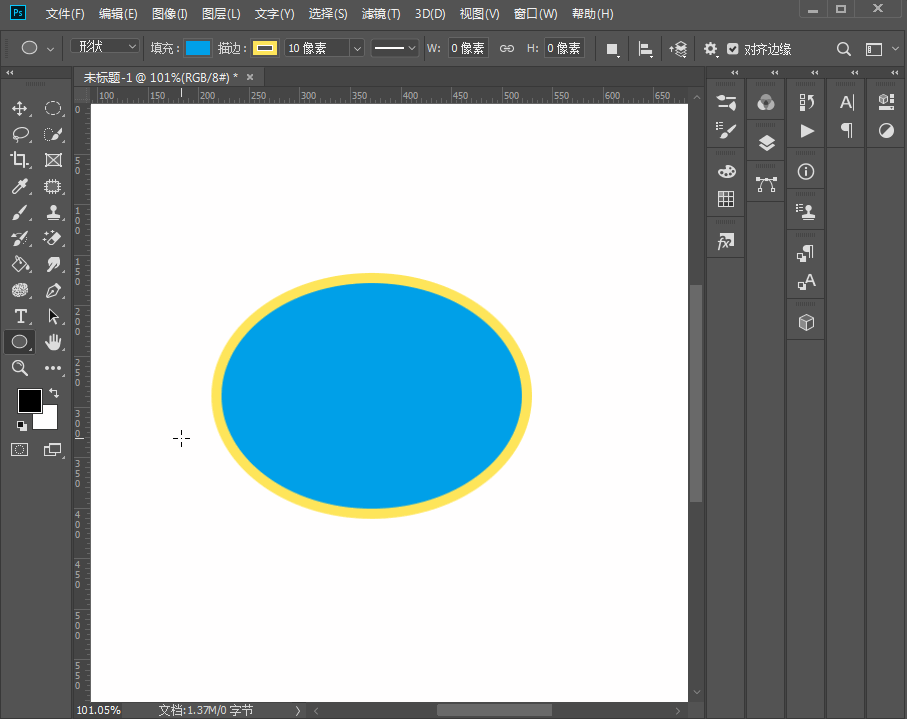The height and width of the screenshot is (719, 907).
Task: Click the search icon in options bar
Action: tap(843, 50)
